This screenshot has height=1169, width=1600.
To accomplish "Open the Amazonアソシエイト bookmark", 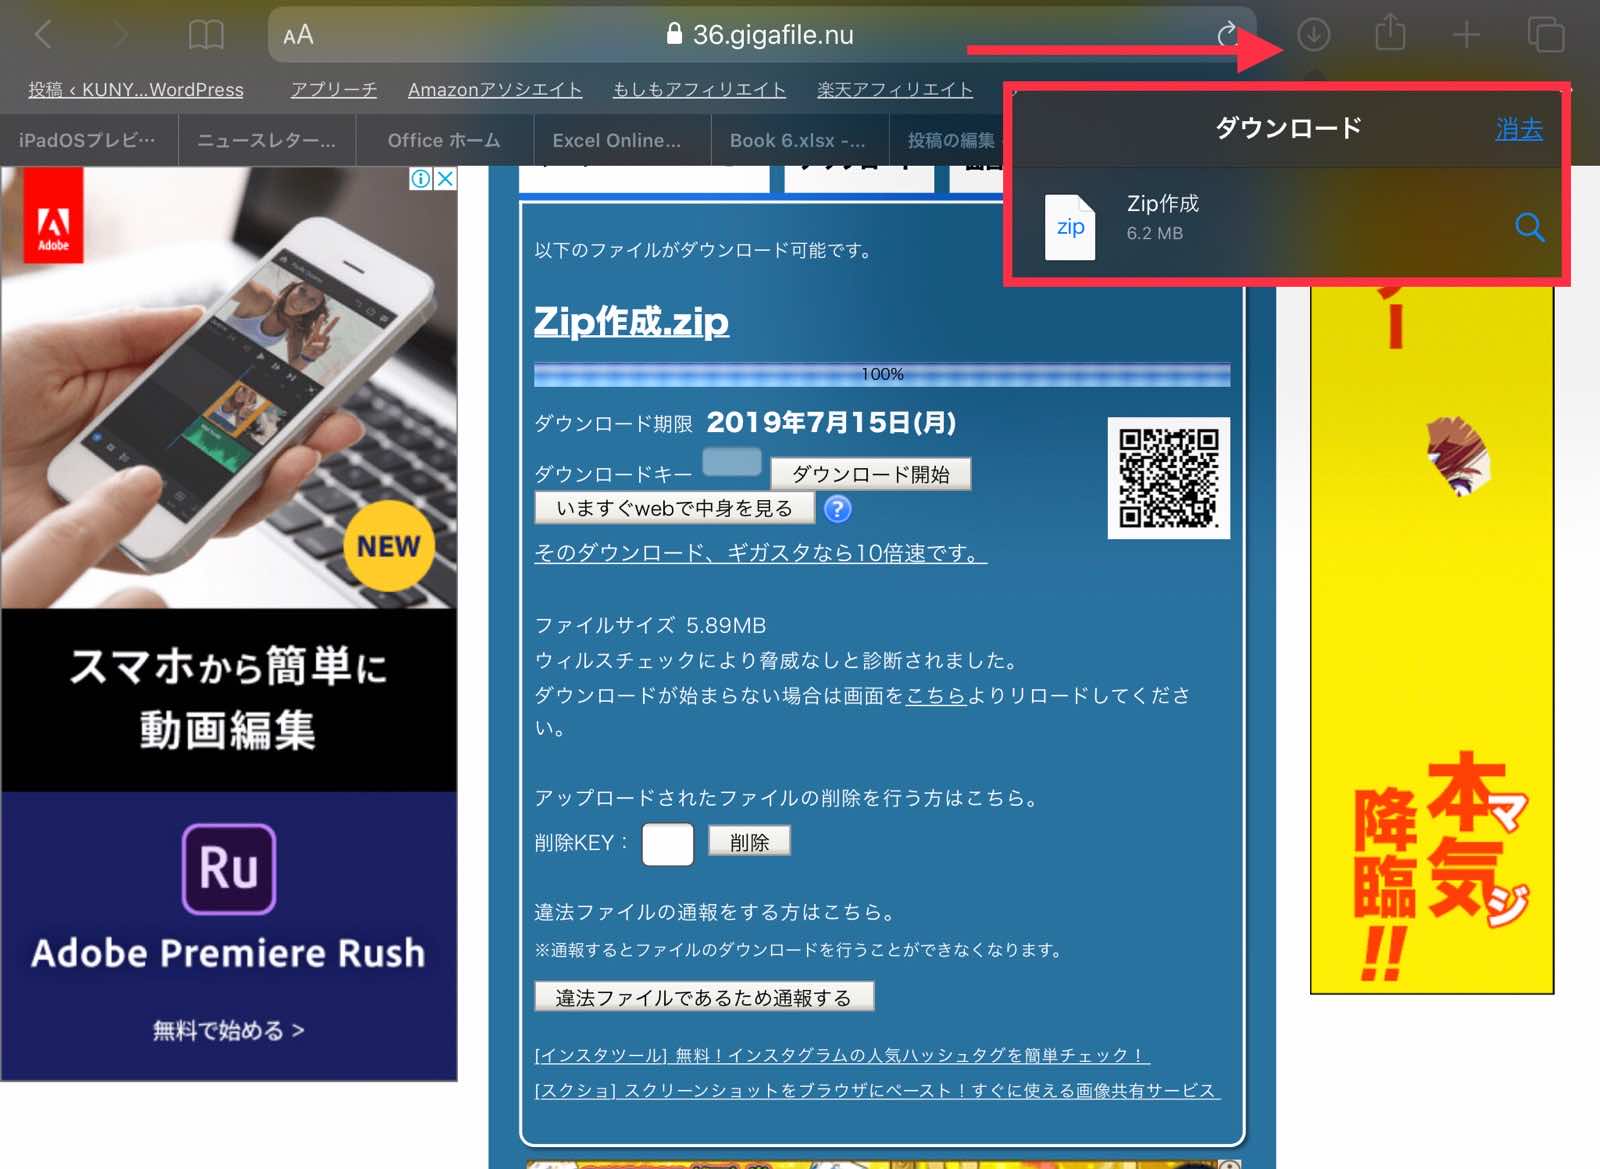I will (495, 90).
